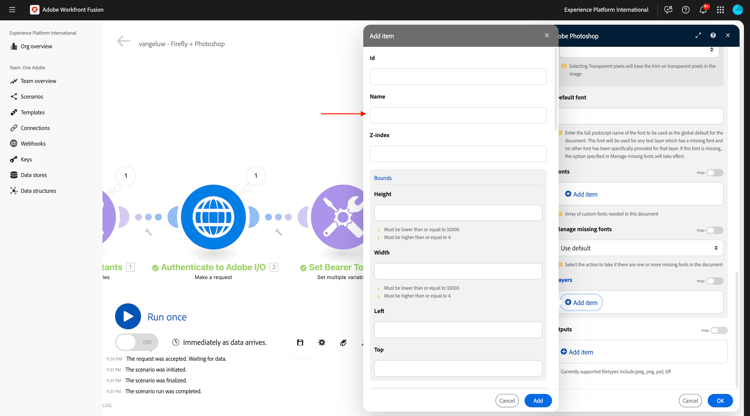
Task: Toggle the map switch for Outputs
Action: point(719,330)
